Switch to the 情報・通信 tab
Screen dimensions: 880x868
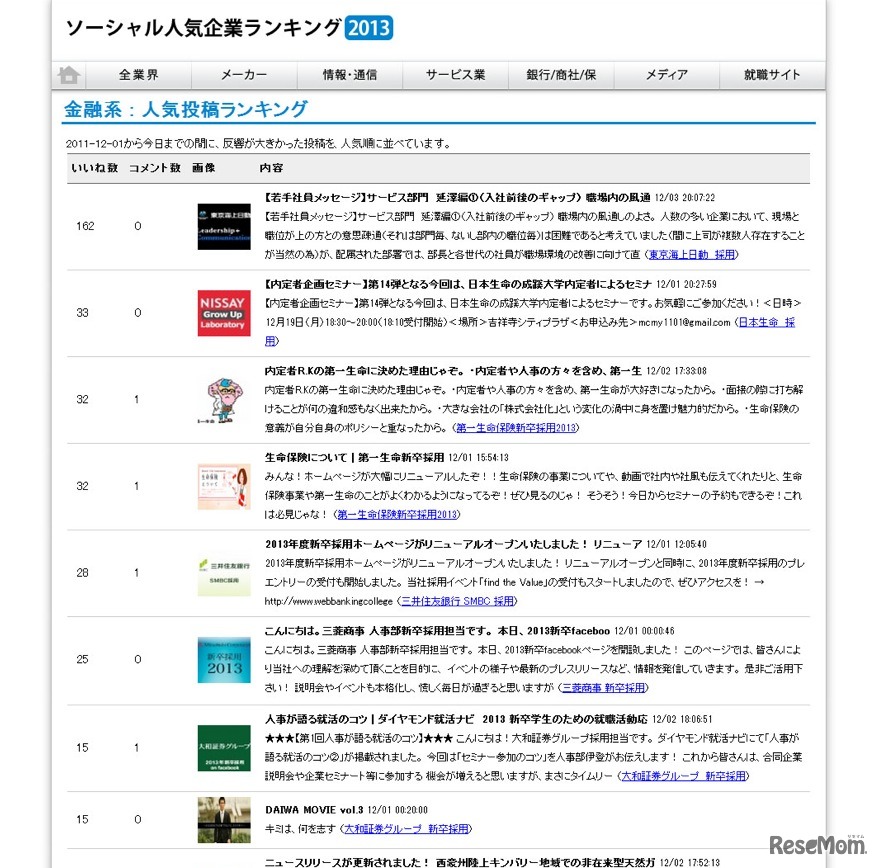(x=350, y=75)
